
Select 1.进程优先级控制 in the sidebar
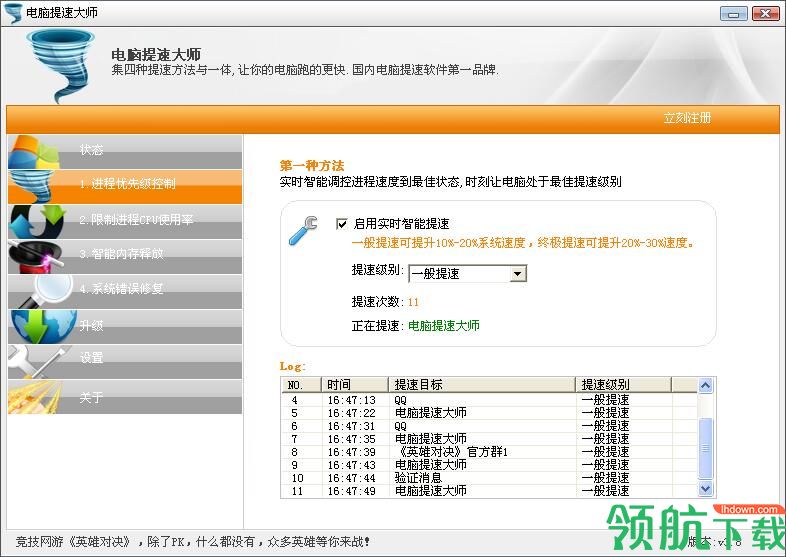click(x=125, y=187)
